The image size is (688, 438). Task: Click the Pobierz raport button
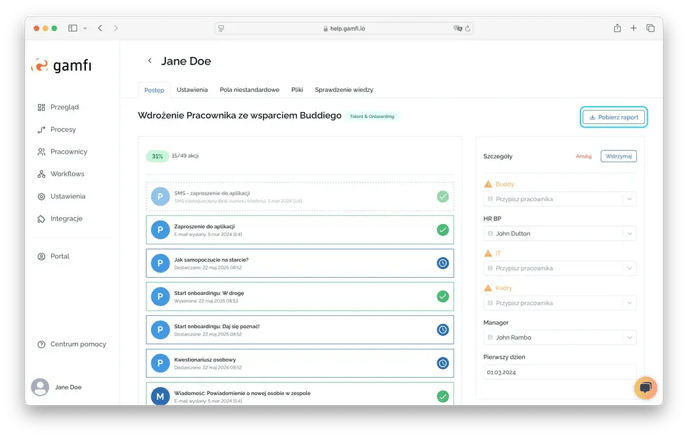(614, 117)
